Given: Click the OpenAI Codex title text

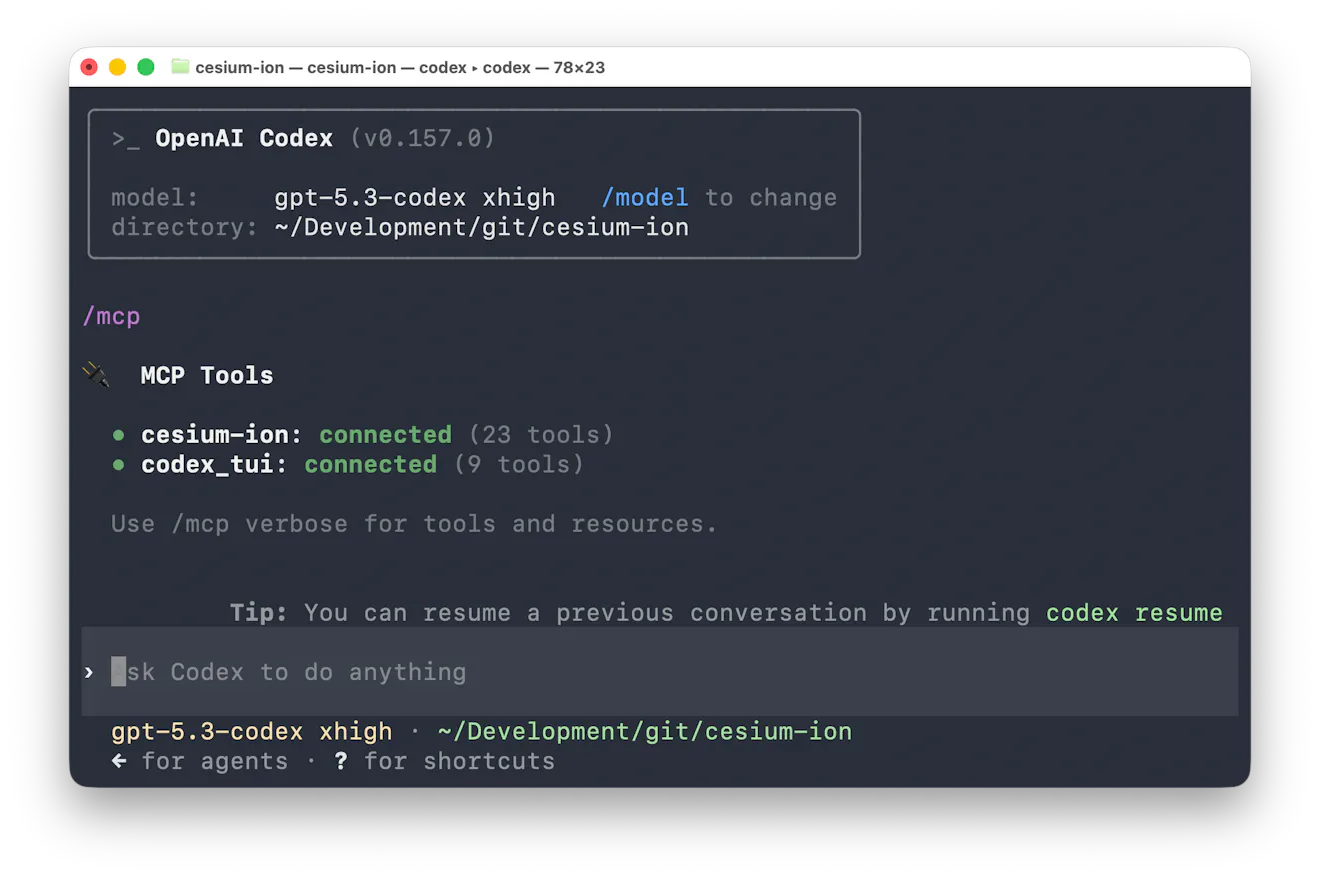Looking at the screenshot, I should click(244, 138).
